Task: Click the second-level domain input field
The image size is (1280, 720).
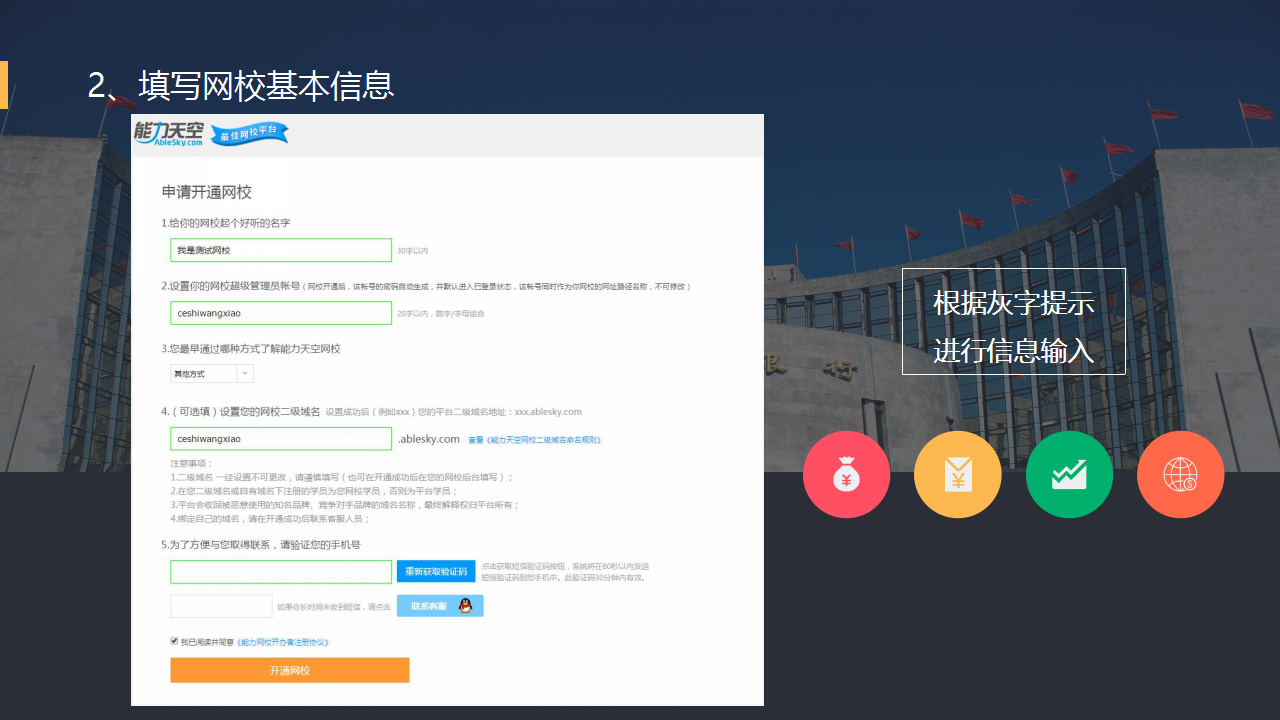Action: tap(280, 439)
